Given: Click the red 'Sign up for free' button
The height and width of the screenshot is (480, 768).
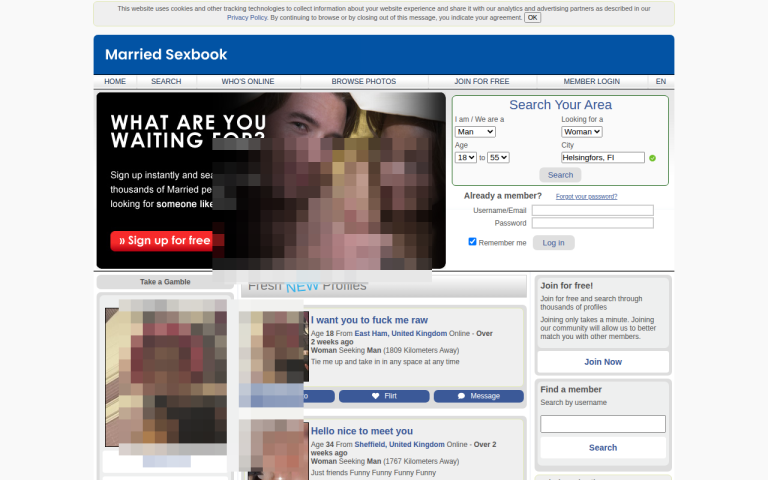Looking at the screenshot, I should [166, 240].
